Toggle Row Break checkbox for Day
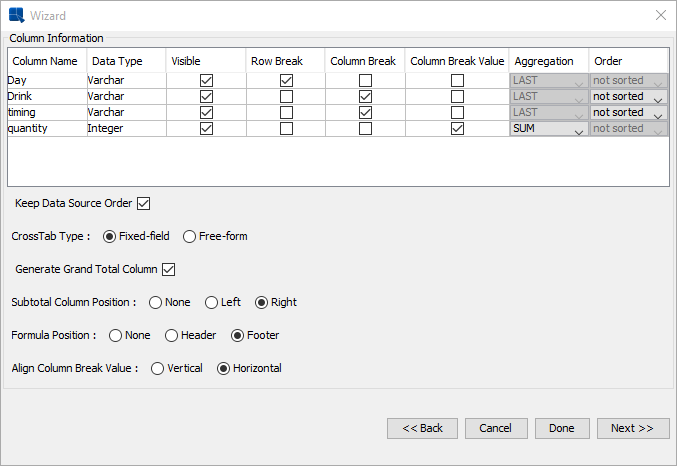This screenshot has height=466, width=677. 286,80
